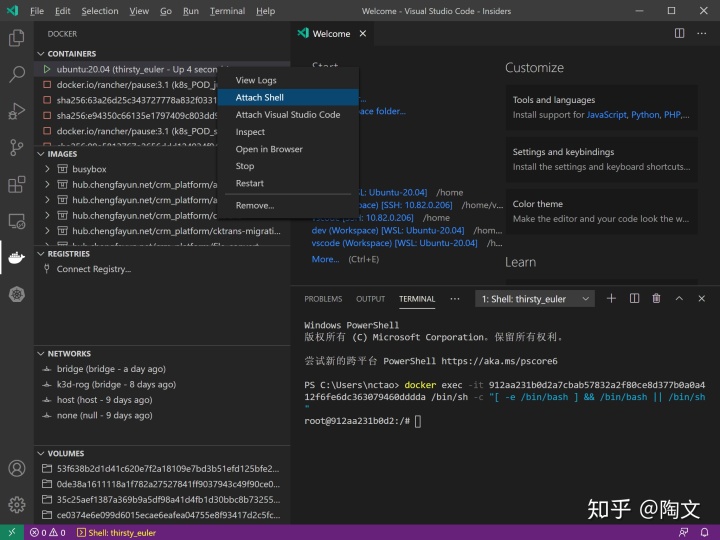Expand the busybox image node
Viewport: 720px width, 540px height.
click(x=47, y=169)
